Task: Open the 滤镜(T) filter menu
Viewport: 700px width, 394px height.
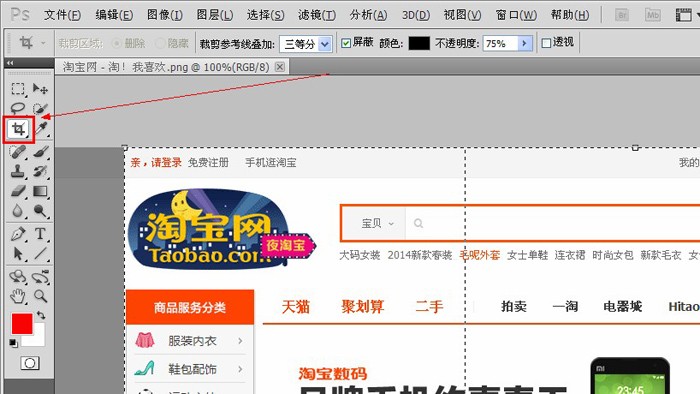Action: point(317,15)
